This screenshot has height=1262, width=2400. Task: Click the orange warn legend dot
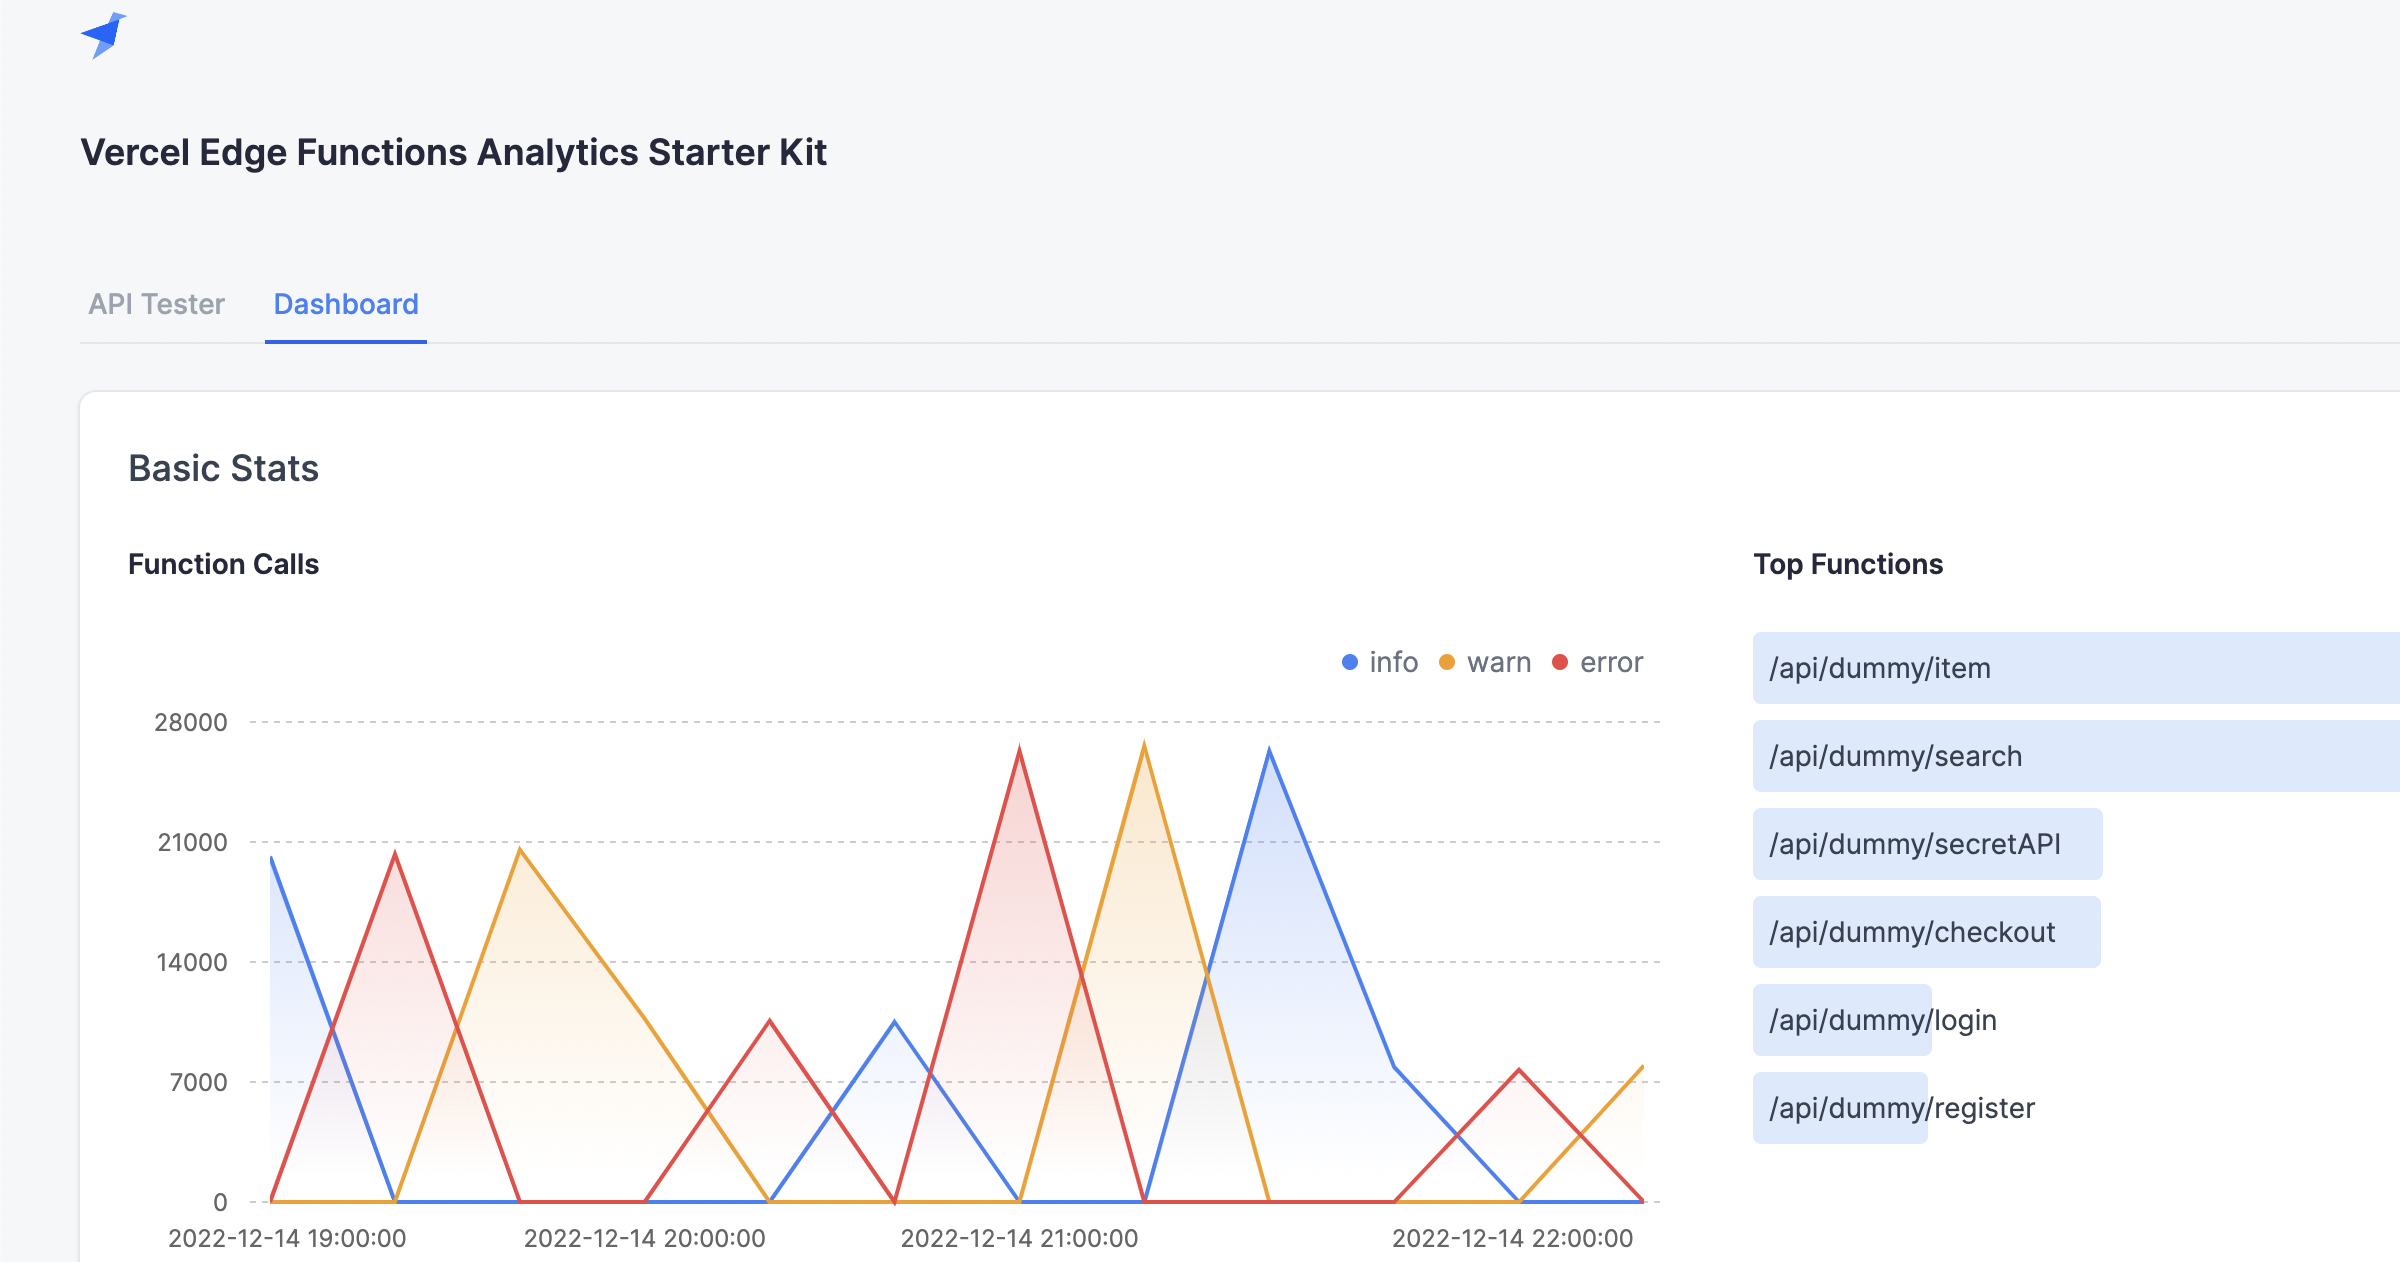click(1447, 662)
